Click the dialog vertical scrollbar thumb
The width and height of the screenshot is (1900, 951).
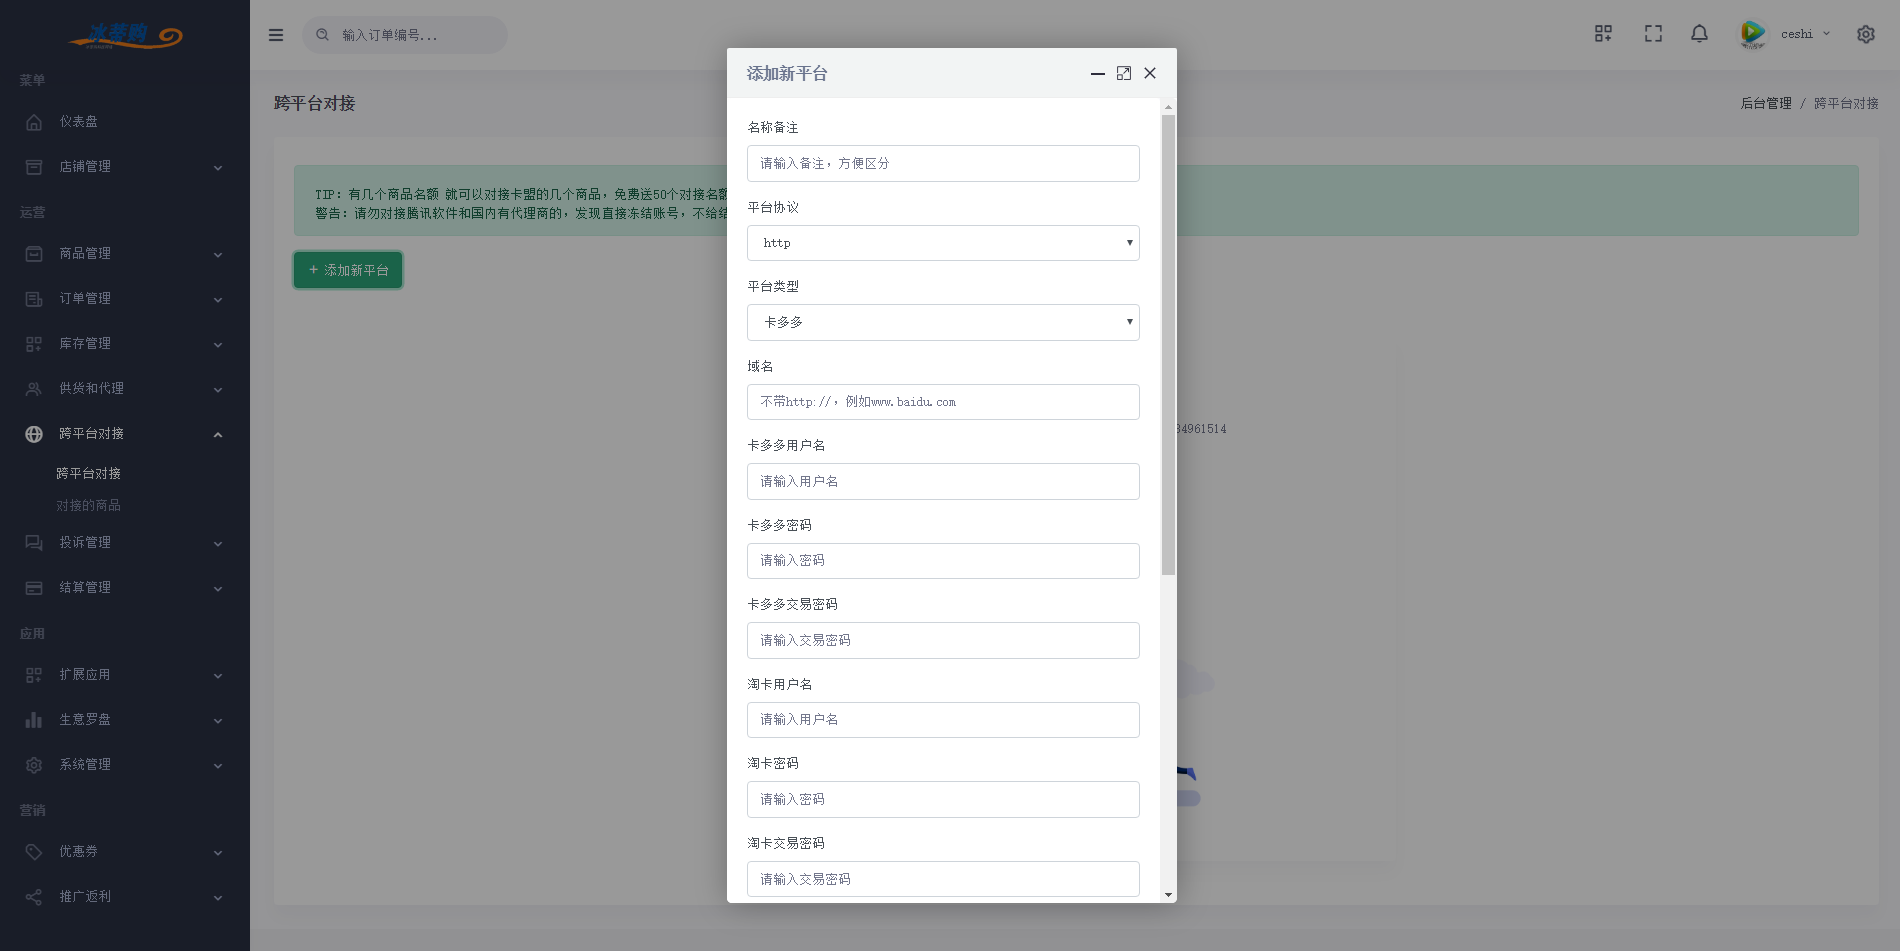(x=1168, y=345)
